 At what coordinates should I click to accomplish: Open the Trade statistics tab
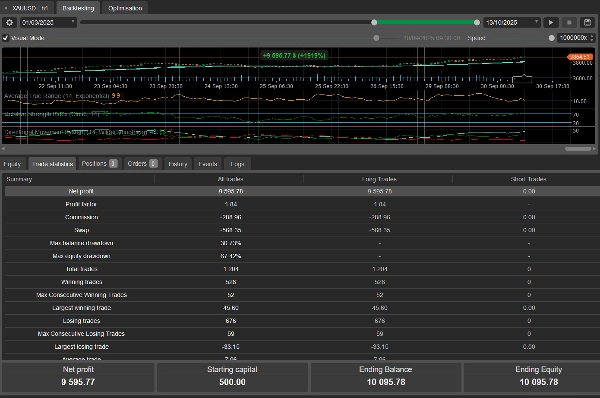click(x=52, y=164)
